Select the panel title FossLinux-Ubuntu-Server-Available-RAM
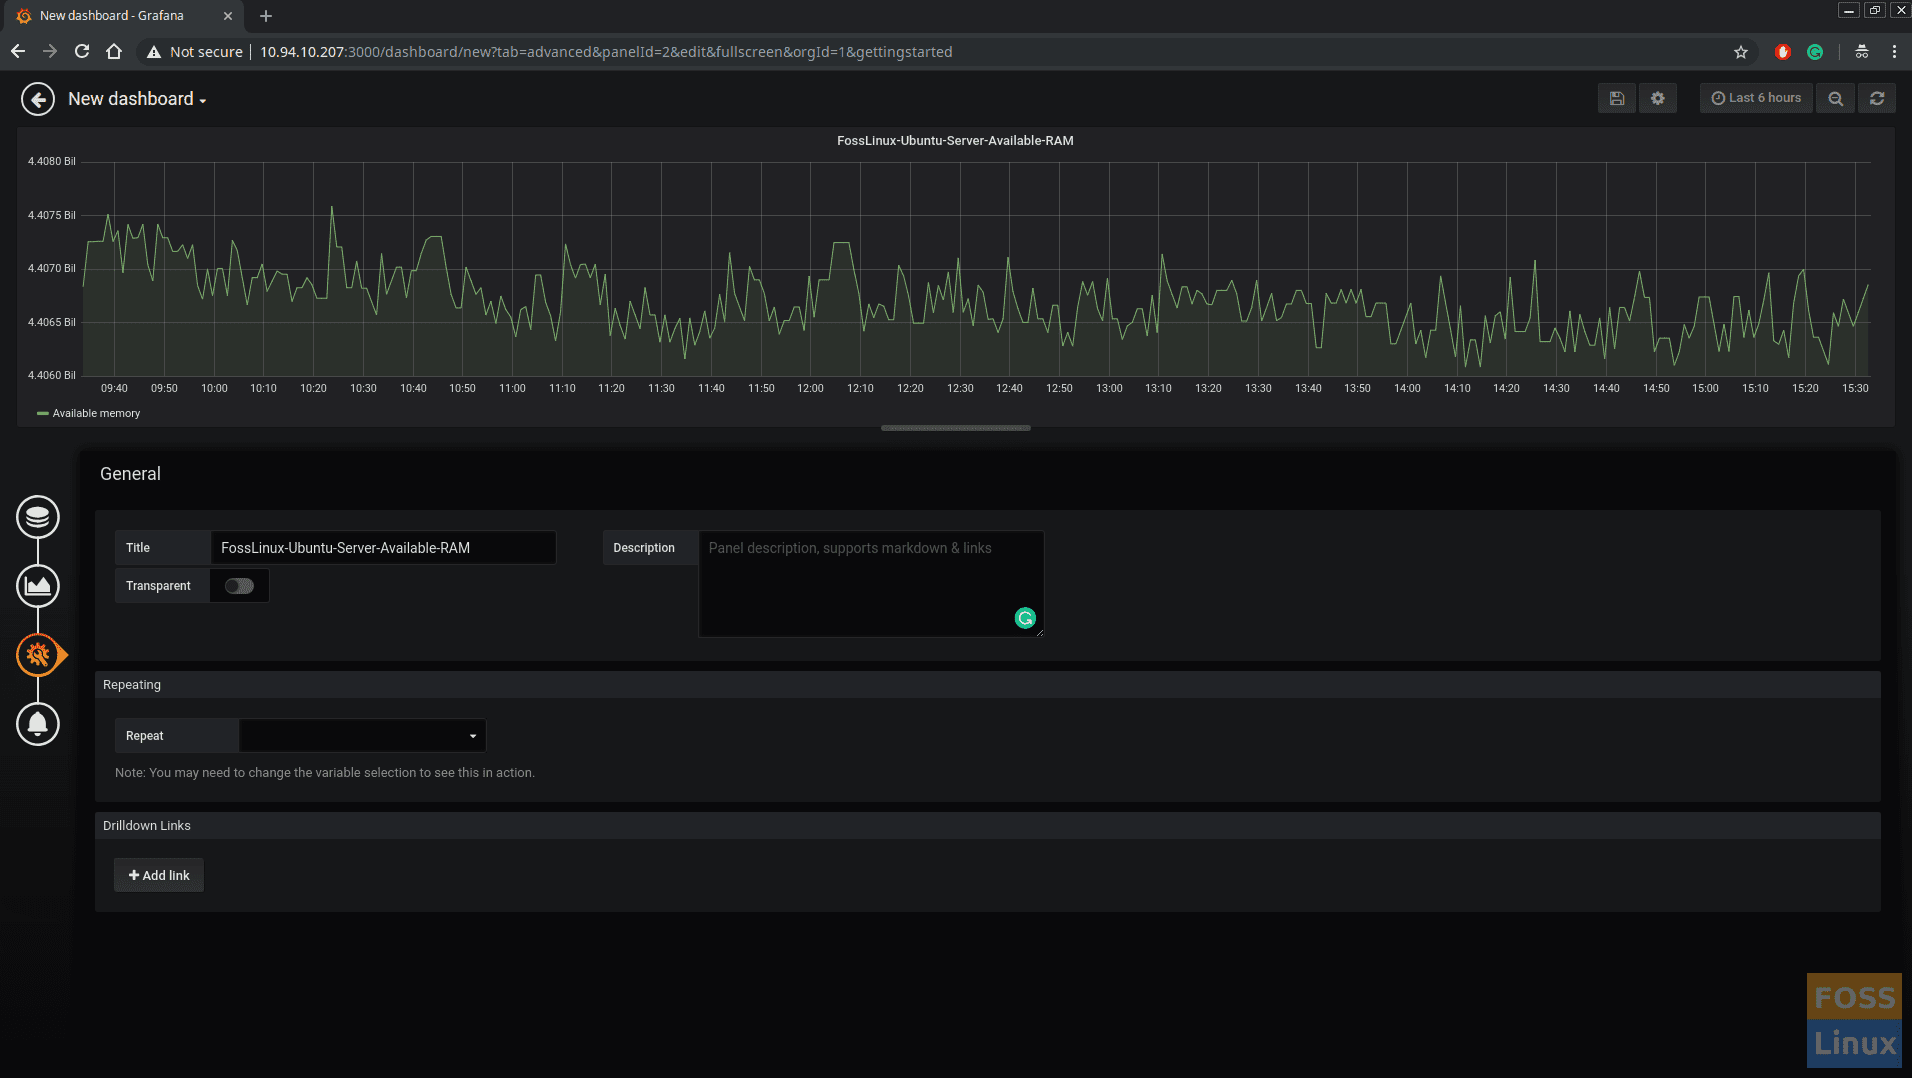Screen dimensions: 1912x1078 coord(955,141)
